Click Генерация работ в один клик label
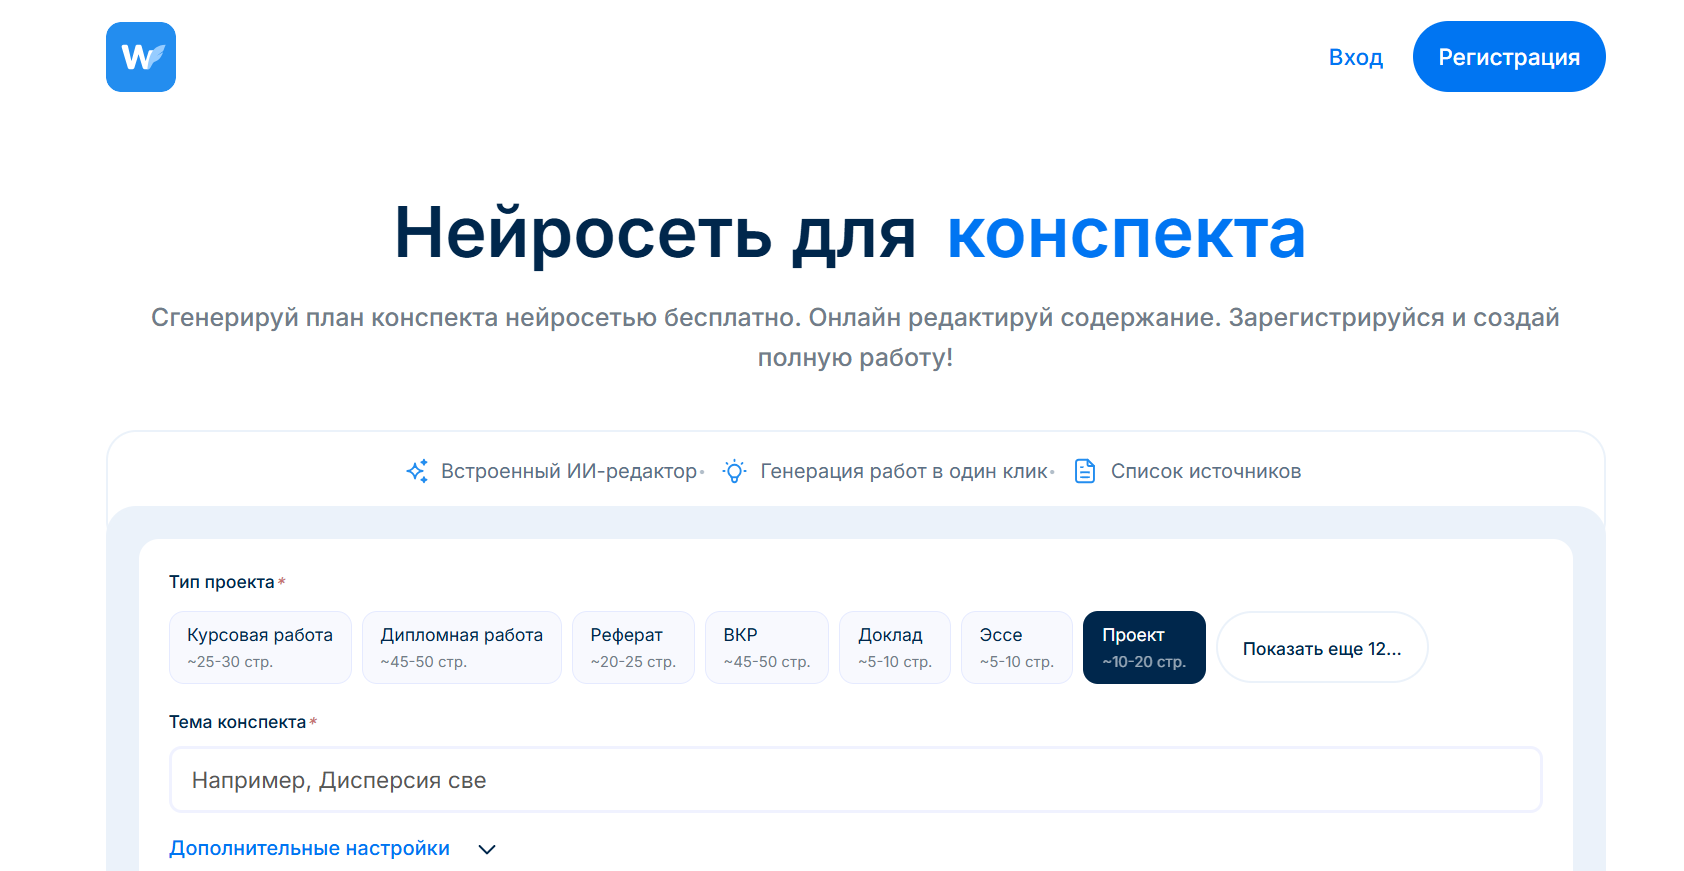The height and width of the screenshot is (871, 1684). [x=903, y=471]
